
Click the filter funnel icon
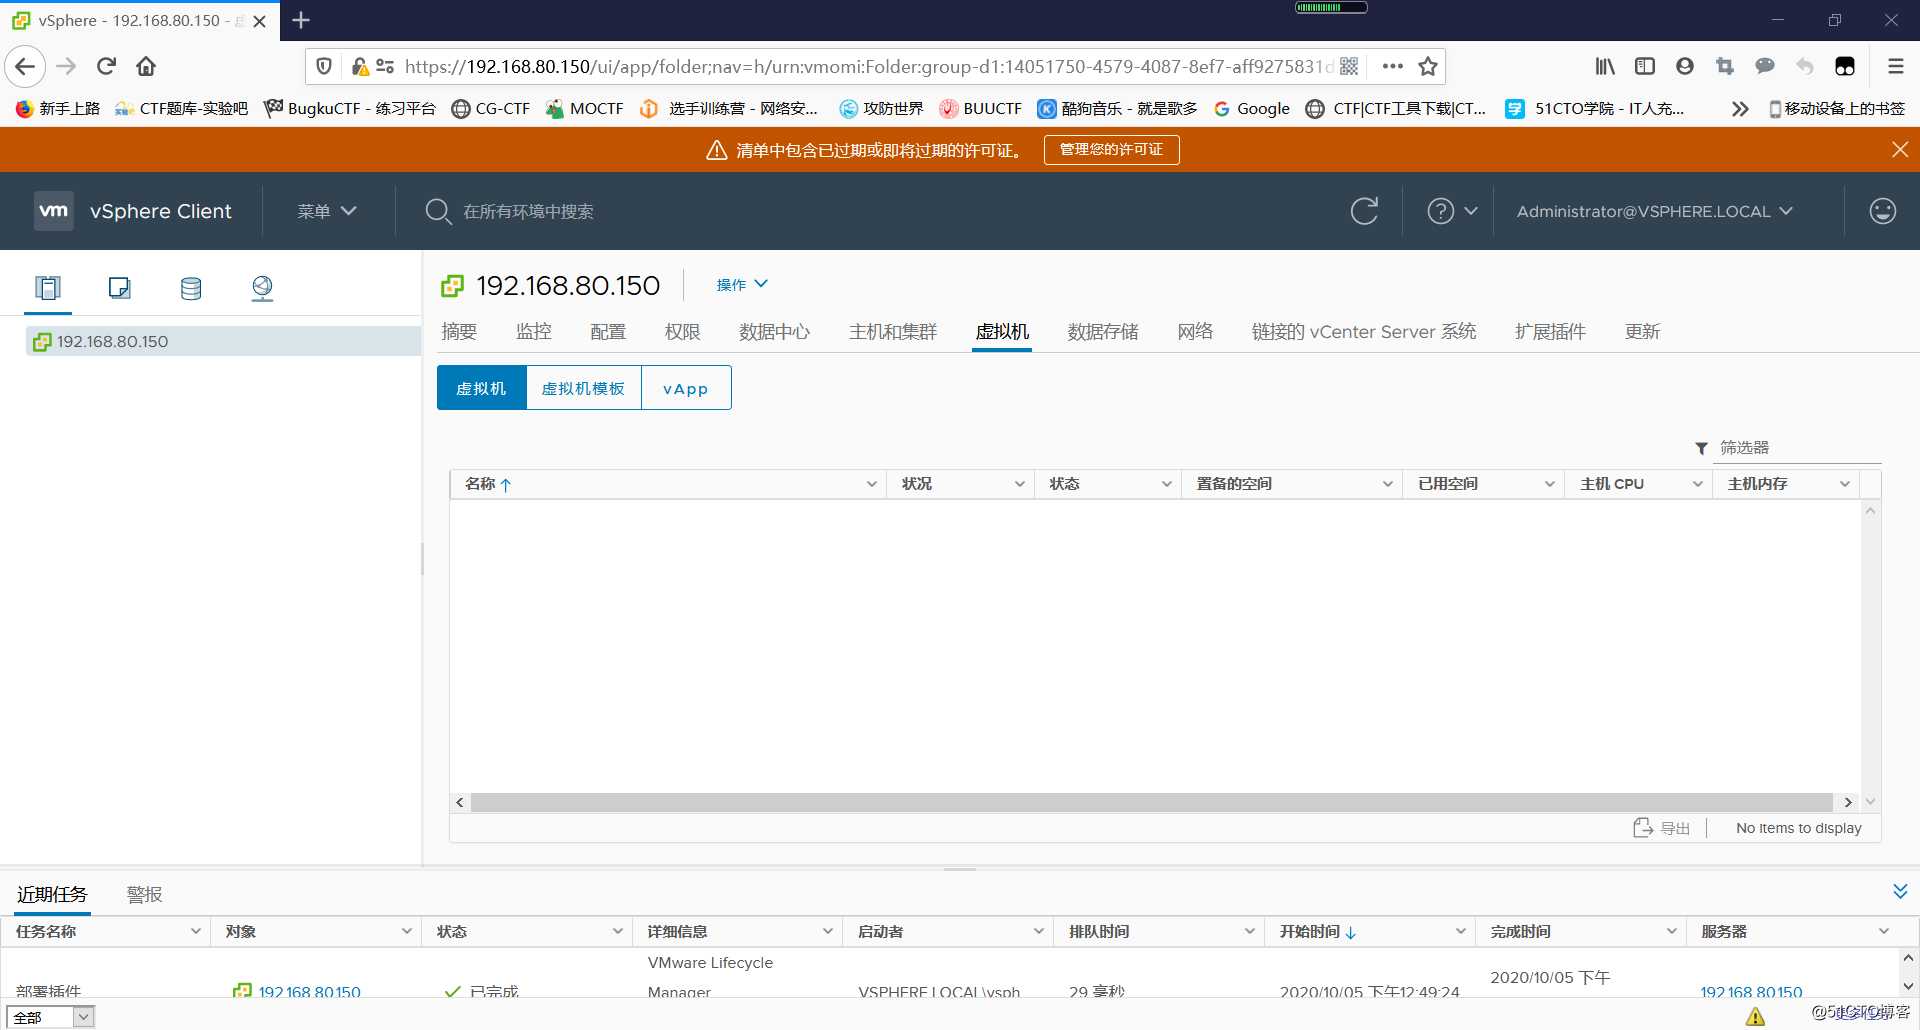pyautogui.click(x=1701, y=448)
